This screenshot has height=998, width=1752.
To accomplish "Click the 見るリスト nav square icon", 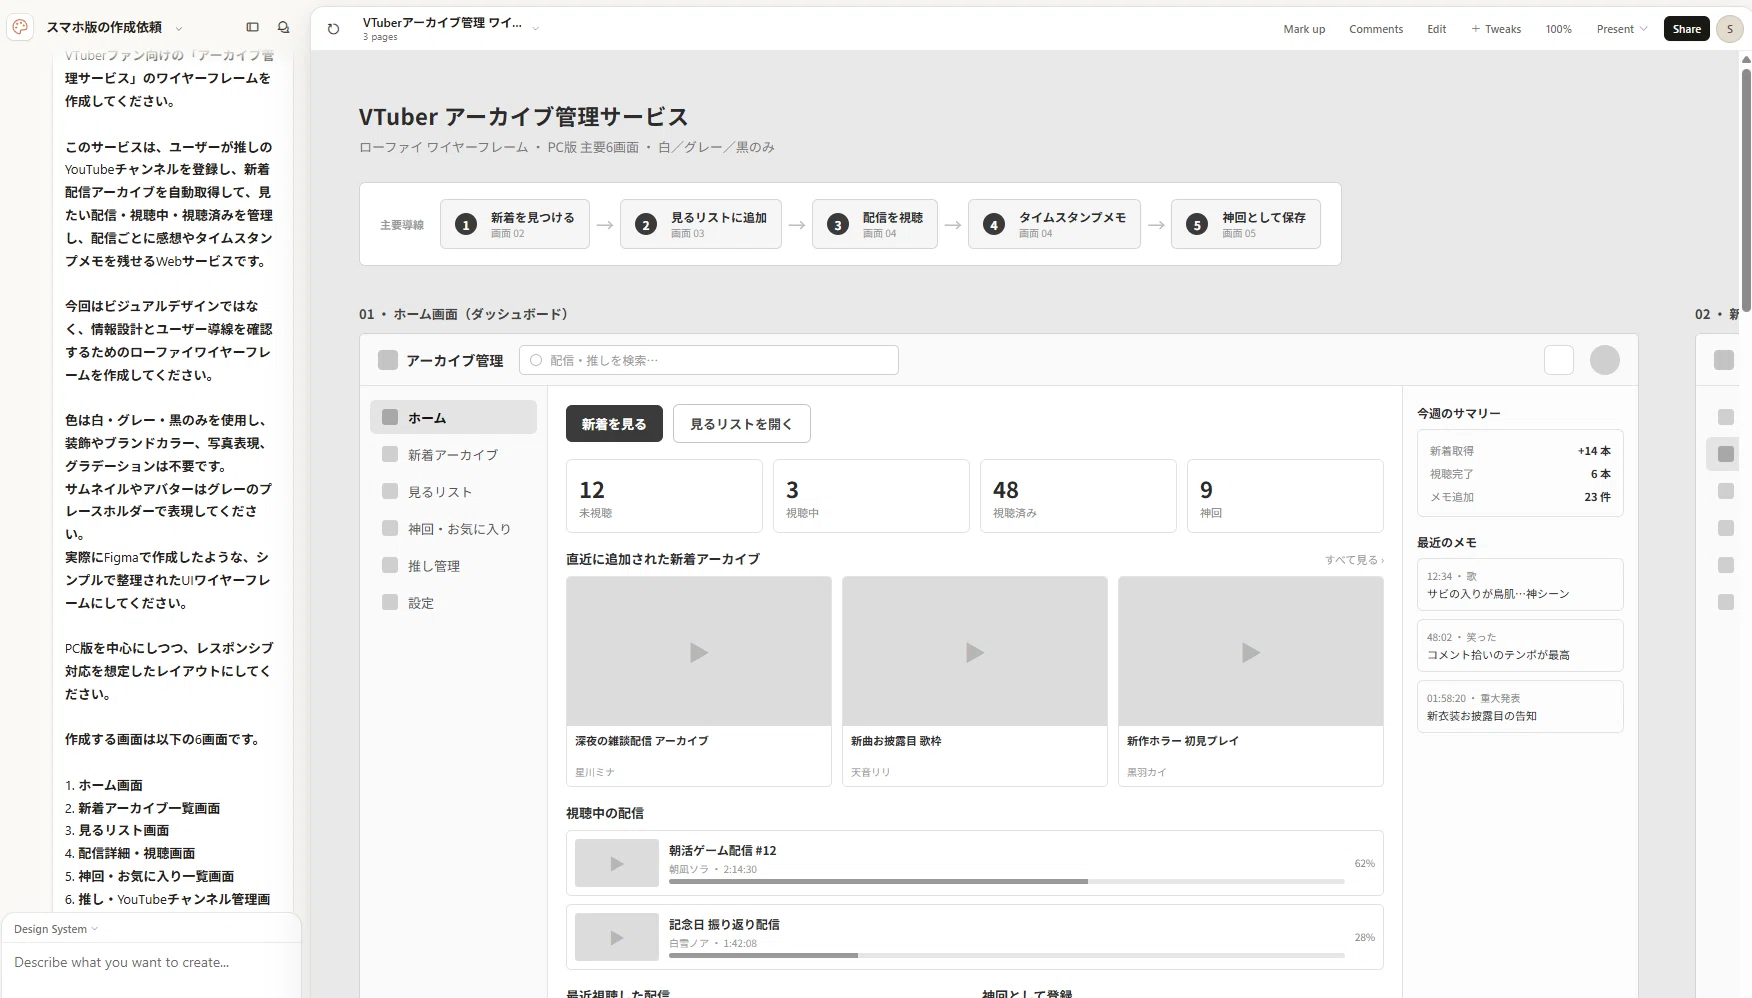I will (x=390, y=491).
